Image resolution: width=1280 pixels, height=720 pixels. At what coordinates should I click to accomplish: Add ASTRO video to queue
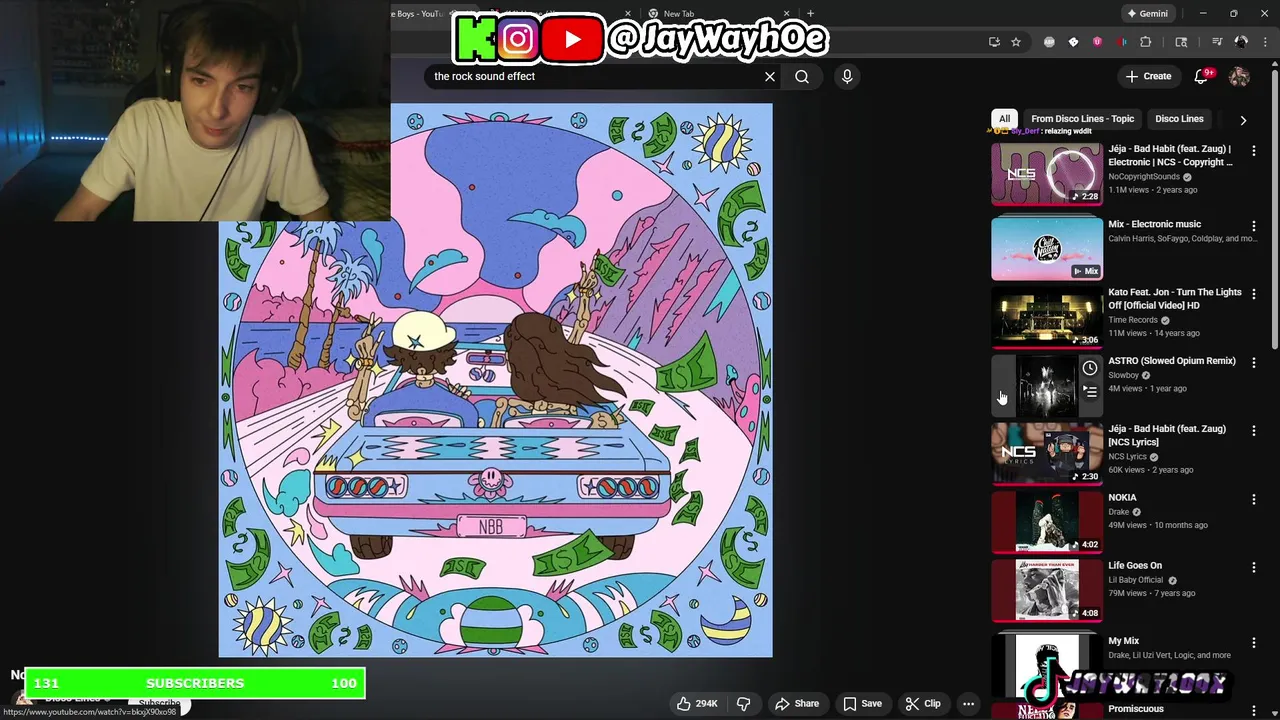tap(1090, 392)
